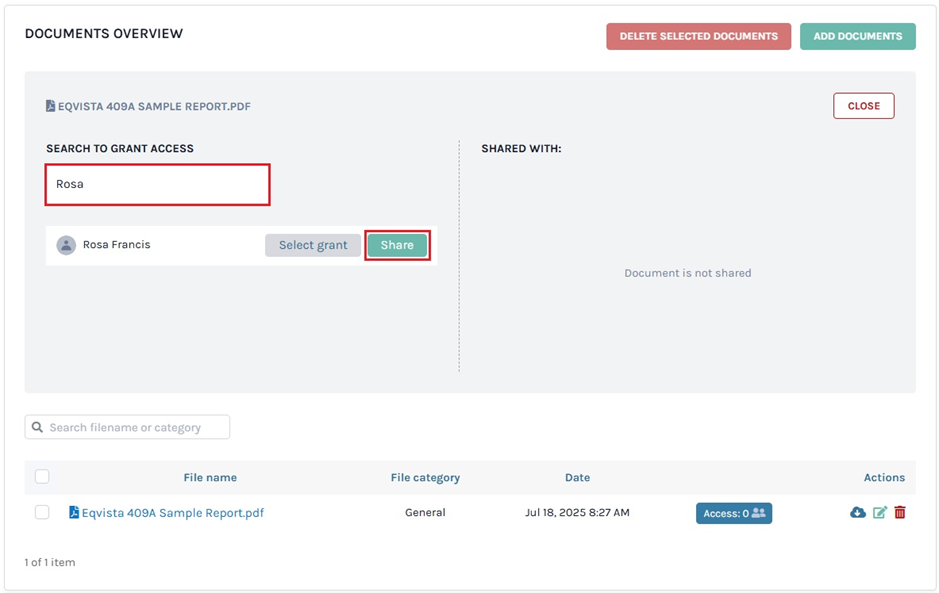Download the Eqvista 409A Sample Report
The height and width of the screenshot is (593, 939).
click(x=858, y=512)
